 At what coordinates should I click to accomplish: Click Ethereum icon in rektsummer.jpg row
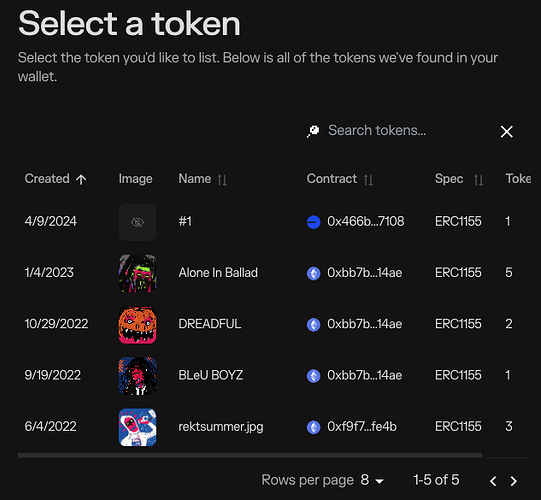coord(314,427)
